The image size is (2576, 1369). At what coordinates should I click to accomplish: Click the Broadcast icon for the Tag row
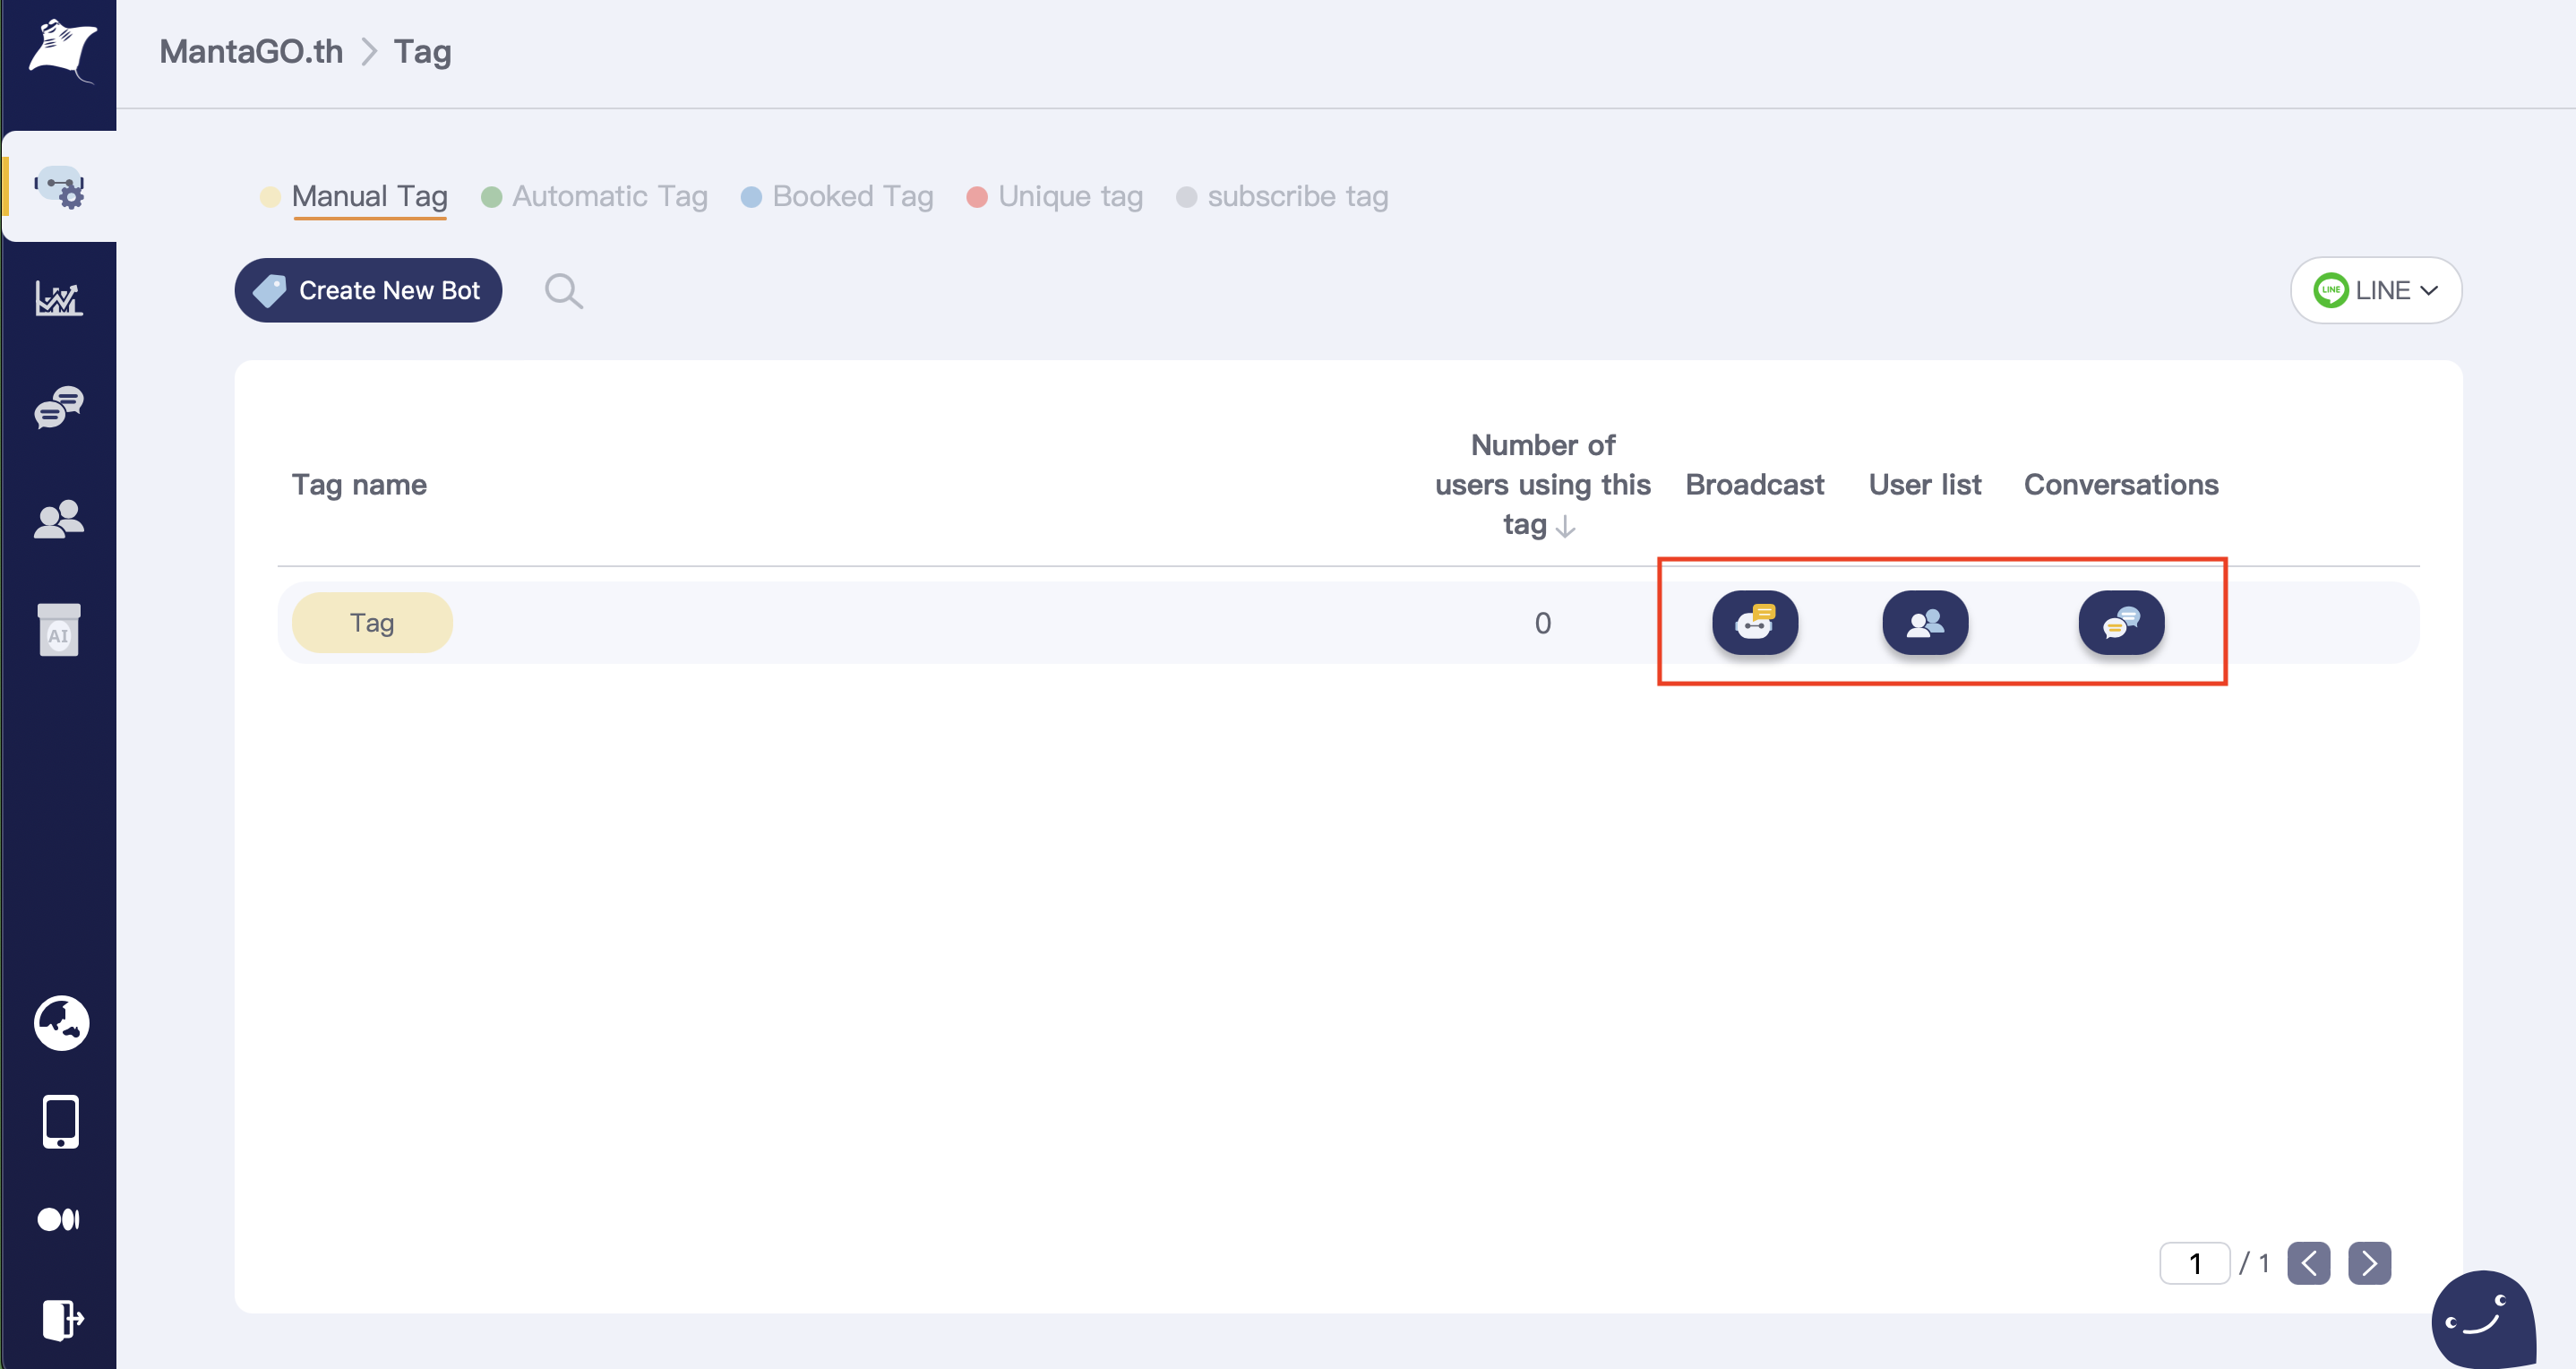pyautogui.click(x=1754, y=622)
